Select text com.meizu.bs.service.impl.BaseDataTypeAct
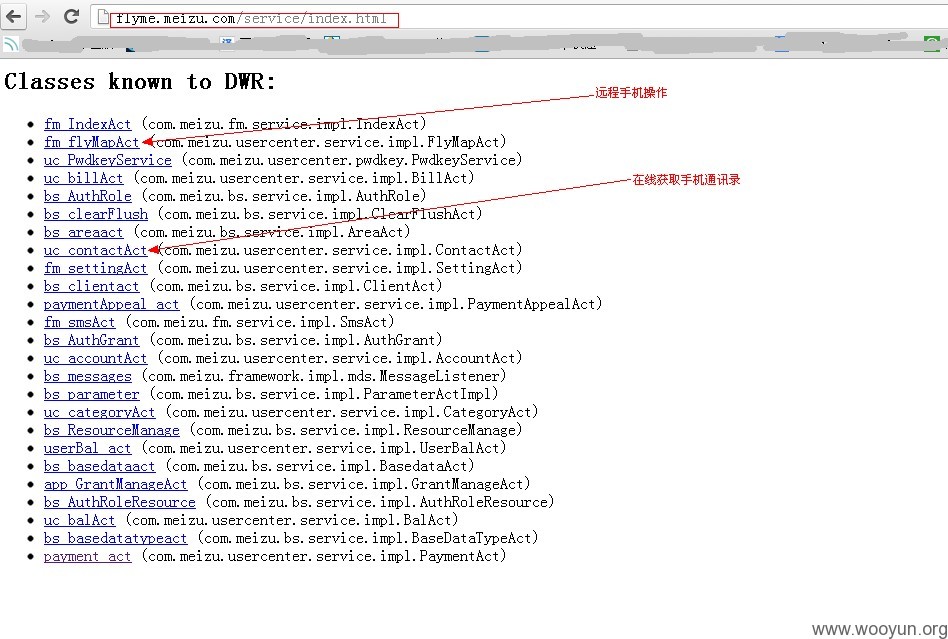 click(367, 538)
